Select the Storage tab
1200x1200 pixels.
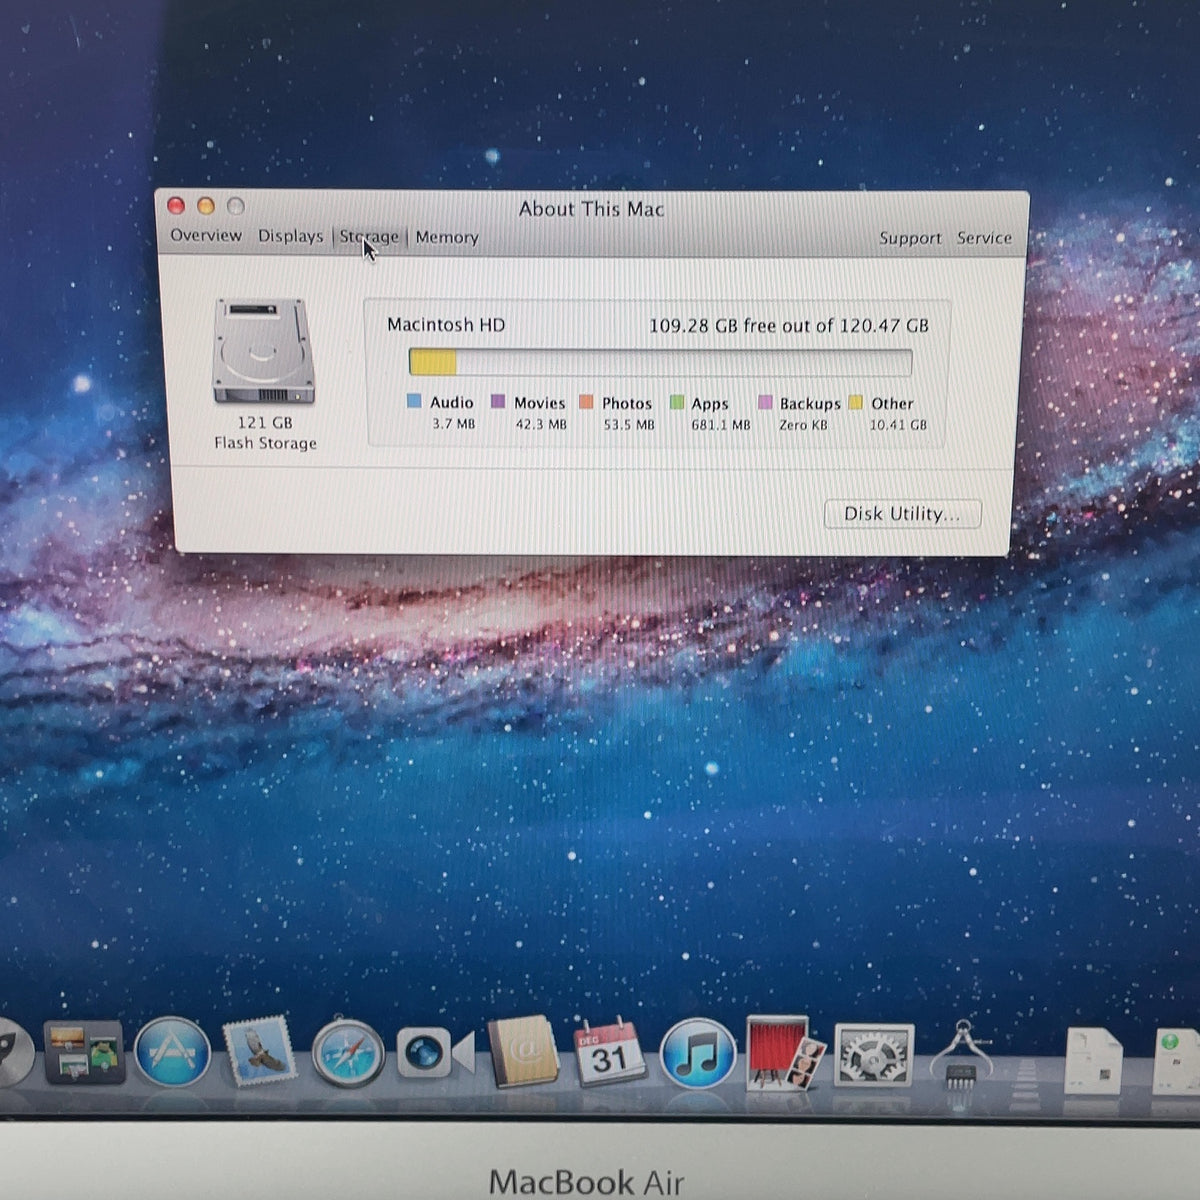tap(369, 237)
